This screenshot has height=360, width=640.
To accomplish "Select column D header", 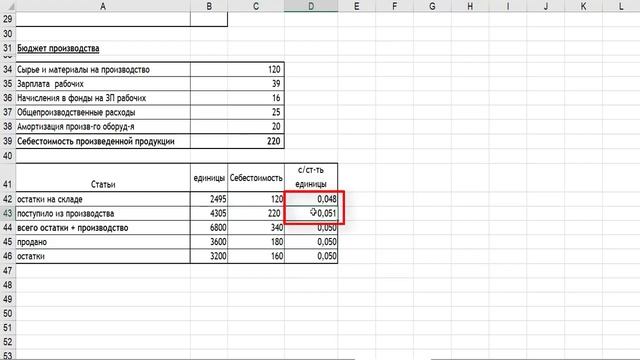I will click(x=311, y=6).
